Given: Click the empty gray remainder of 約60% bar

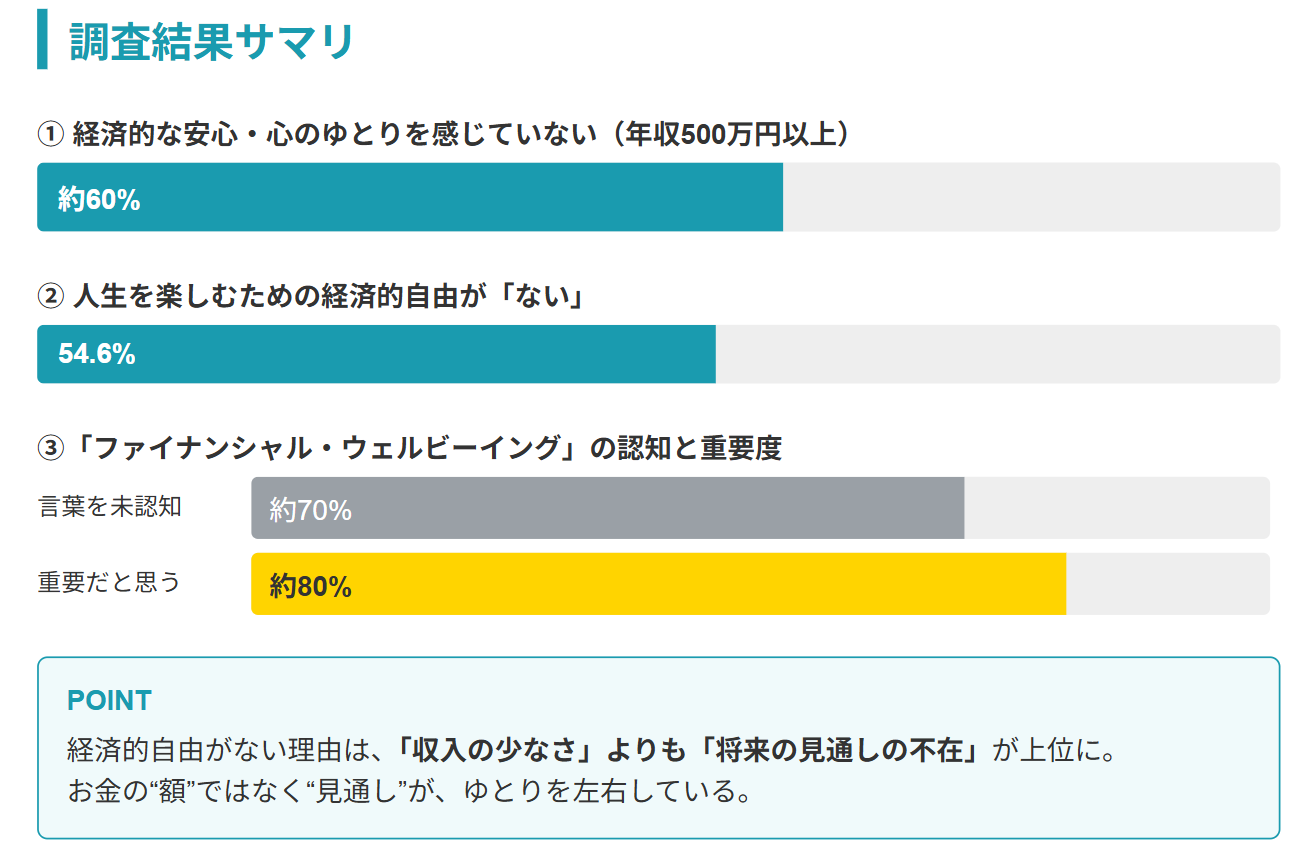Looking at the screenshot, I should coord(1031,197).
